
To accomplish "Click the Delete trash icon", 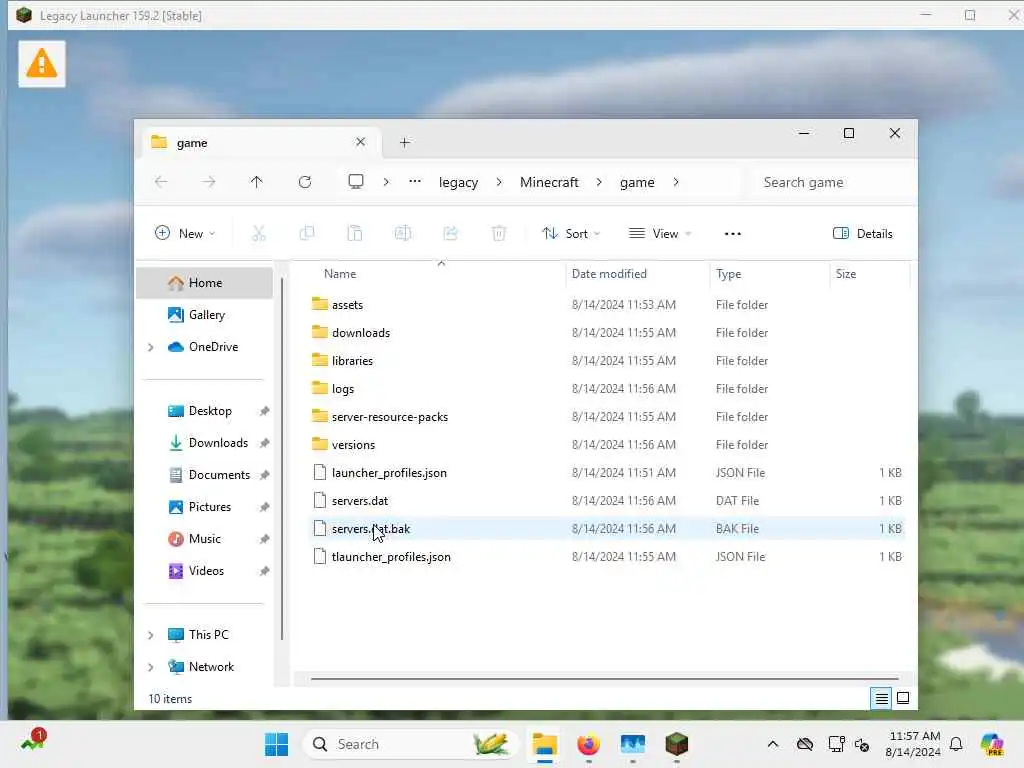I will pos(499,233).
